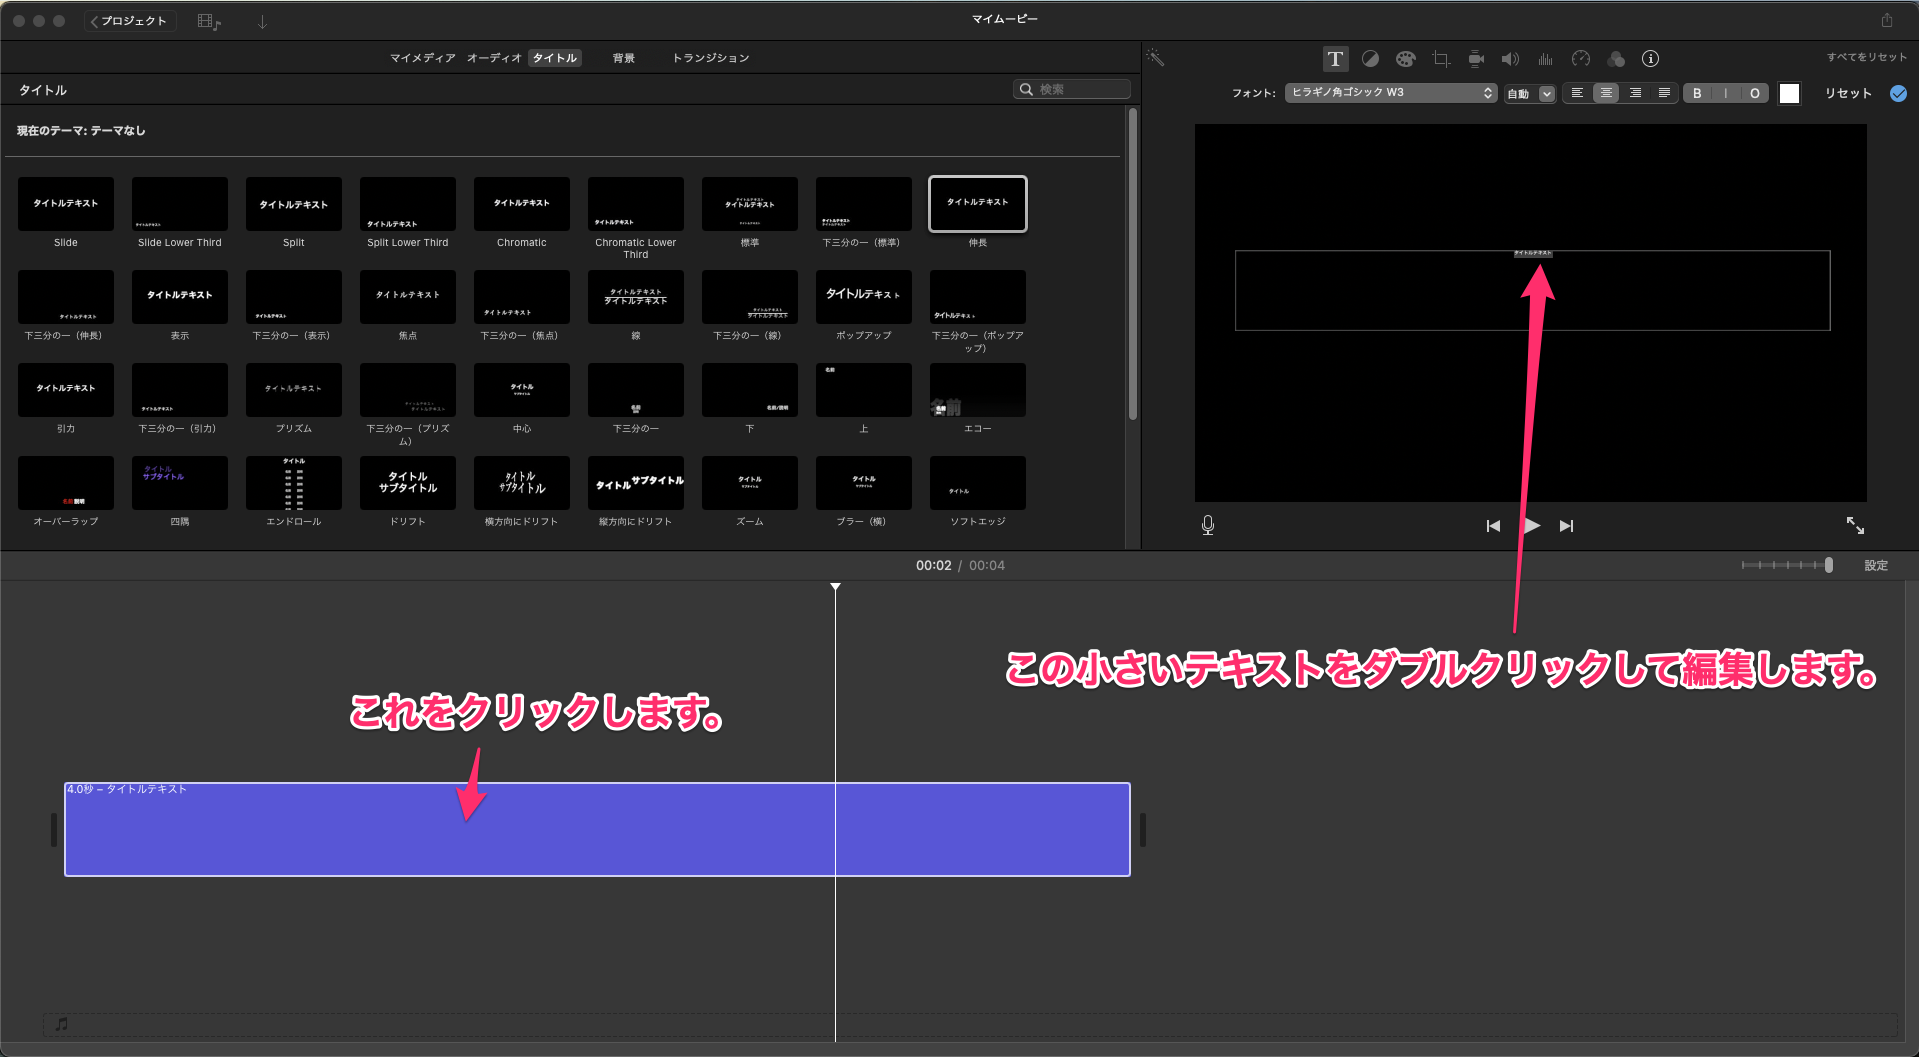Image resolution: width=1919 pixels, height=1057 pixels.
Task: Go back to プロジェクト
Action: point(129,21)
